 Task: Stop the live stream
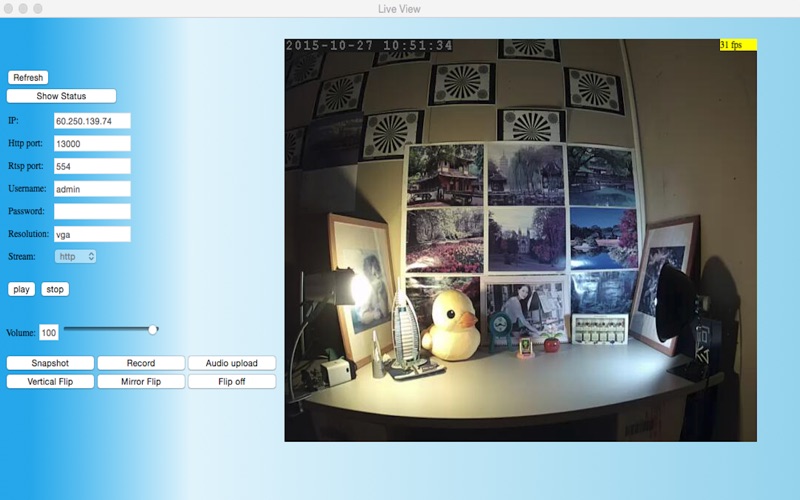tap(55, 289)
